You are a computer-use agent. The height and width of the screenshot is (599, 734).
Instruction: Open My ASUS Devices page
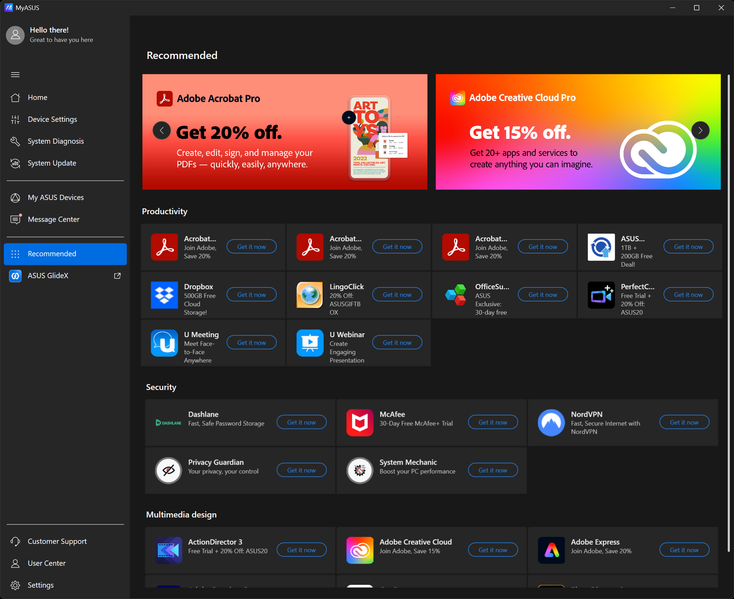point(65,197)
